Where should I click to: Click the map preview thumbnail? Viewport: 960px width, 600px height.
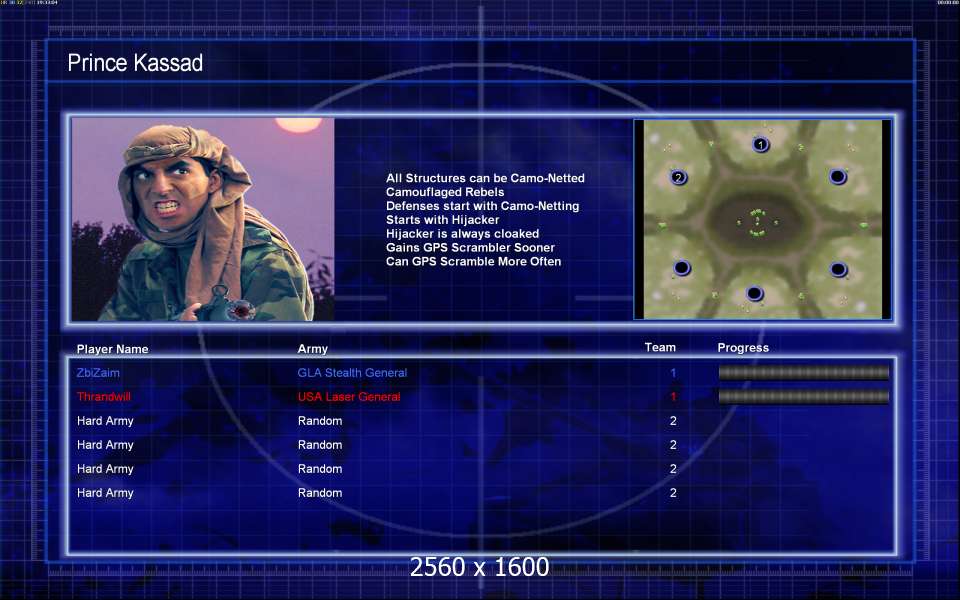pos(763,219)
